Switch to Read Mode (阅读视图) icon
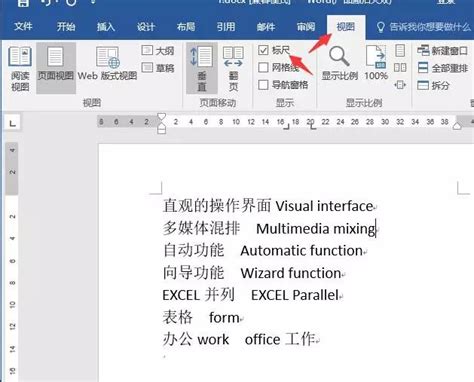The width and height of the screenshot is (474, 382). click(x=20, y=68)
